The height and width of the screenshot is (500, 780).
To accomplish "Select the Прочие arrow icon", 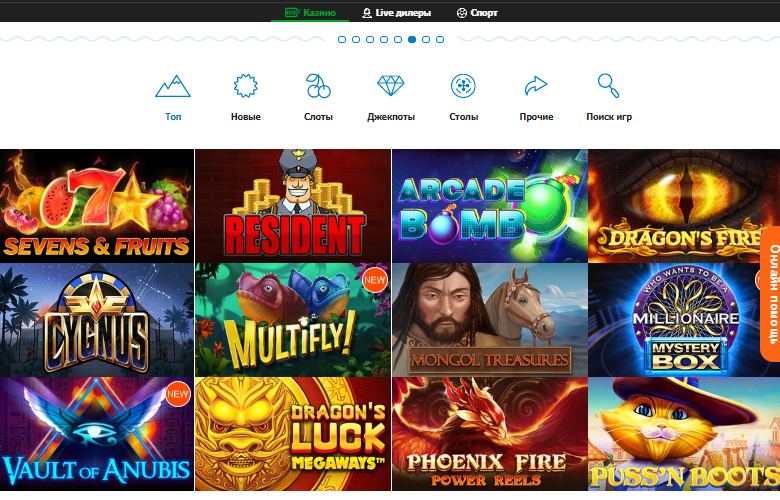I will (x=536, y=86).
